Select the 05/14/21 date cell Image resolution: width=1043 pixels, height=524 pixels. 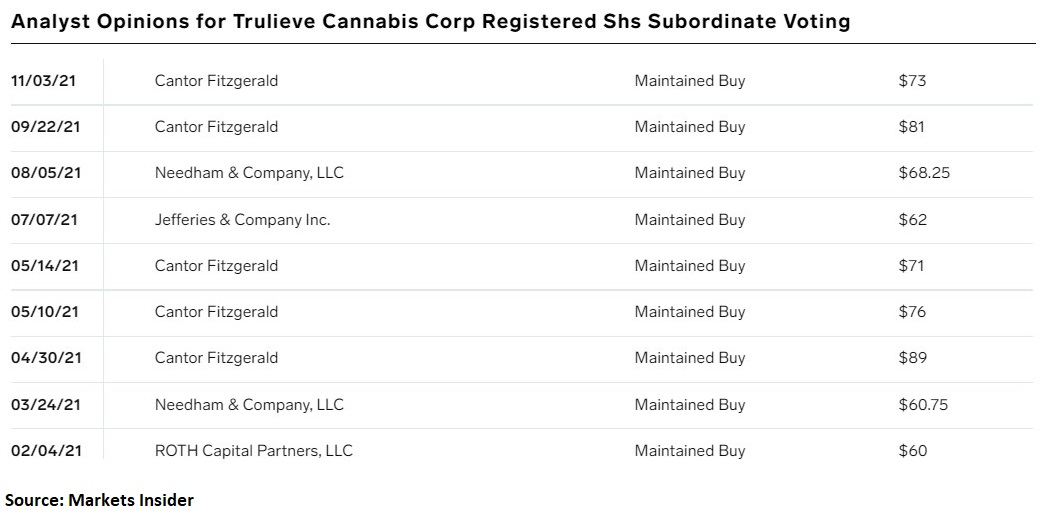[x=45, y=265]
